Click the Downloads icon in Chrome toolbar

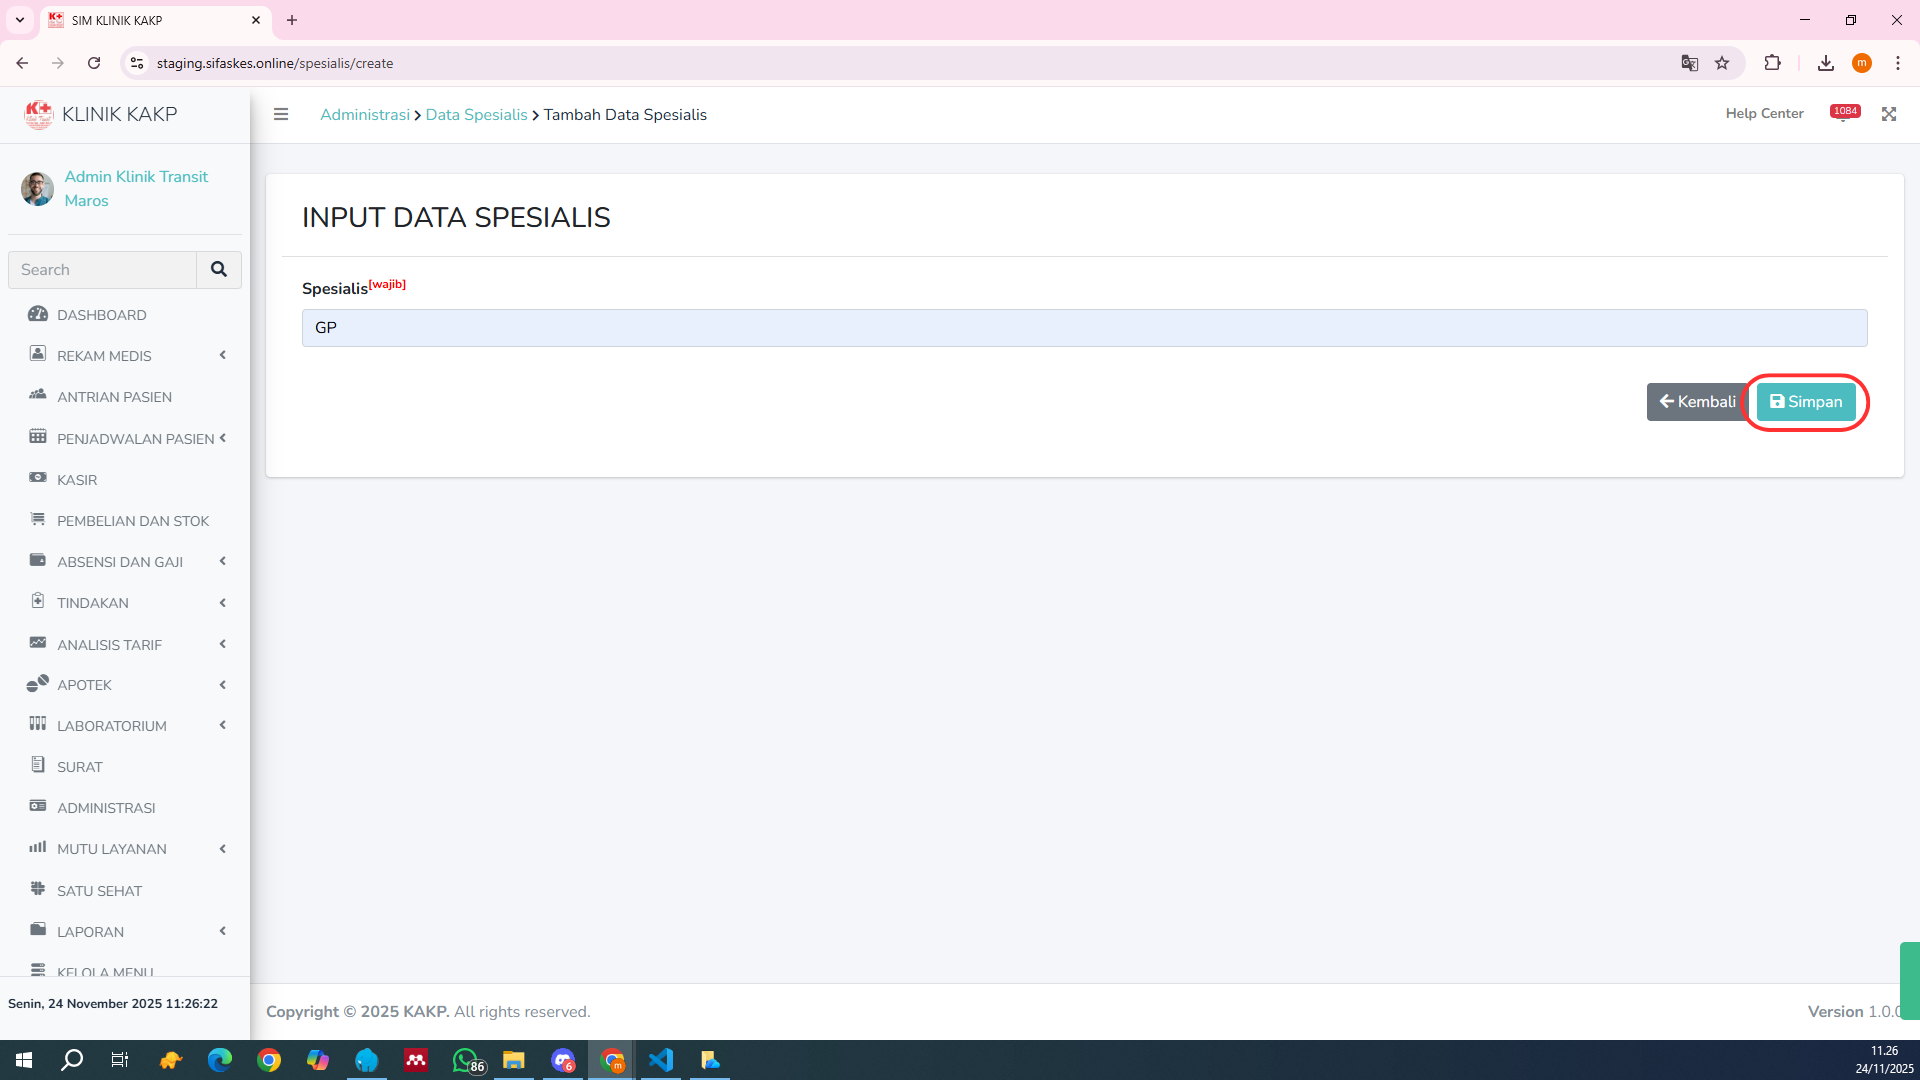(1825, 63)
